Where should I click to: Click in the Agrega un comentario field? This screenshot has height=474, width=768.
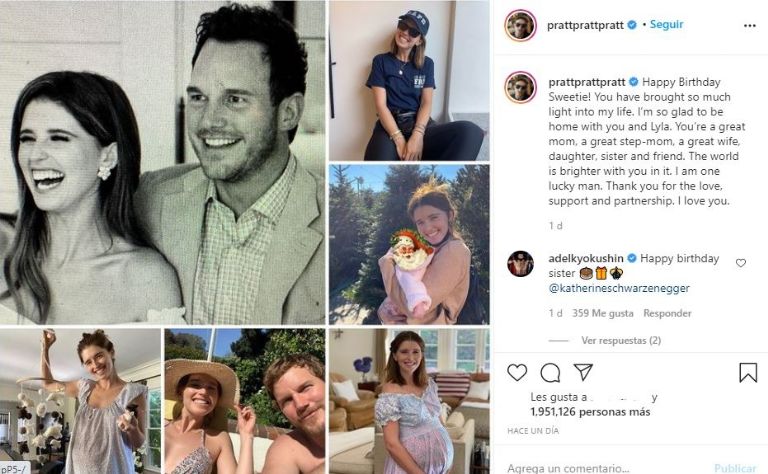pos(600,467)
